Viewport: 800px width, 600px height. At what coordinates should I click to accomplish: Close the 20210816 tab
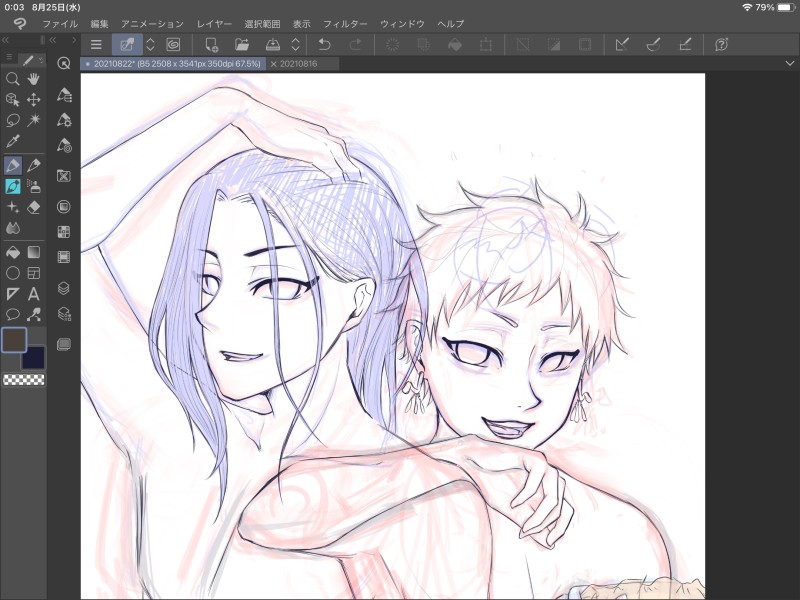(273, 64)
